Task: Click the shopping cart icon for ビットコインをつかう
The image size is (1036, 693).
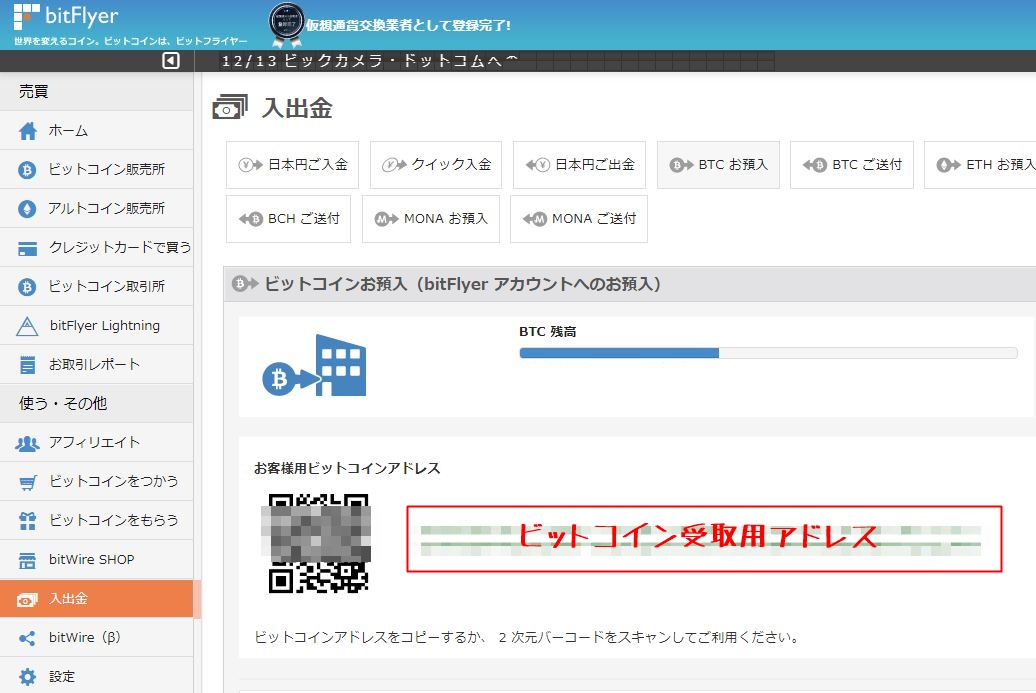Action: pyautogui.click(x=27, y=482)
